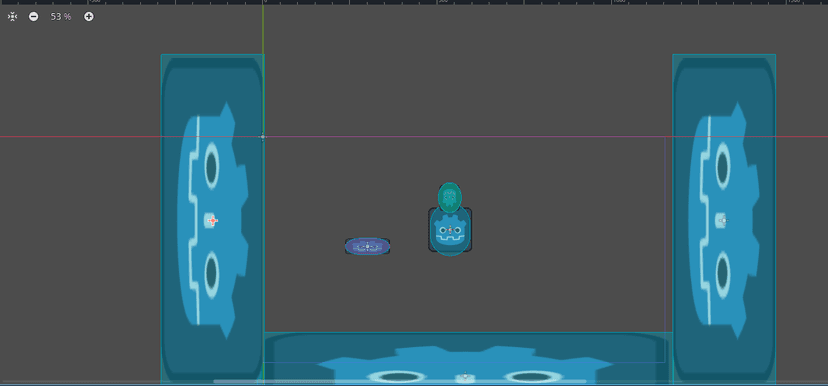Select the teal oval above the player
This screenshot has height=386, width=828.
(x=450, y=197)
